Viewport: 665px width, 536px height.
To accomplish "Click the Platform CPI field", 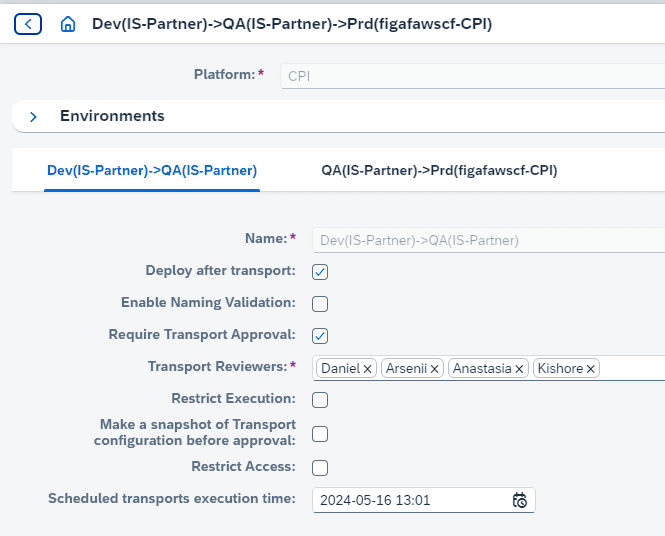I will [x=472, y=76].
